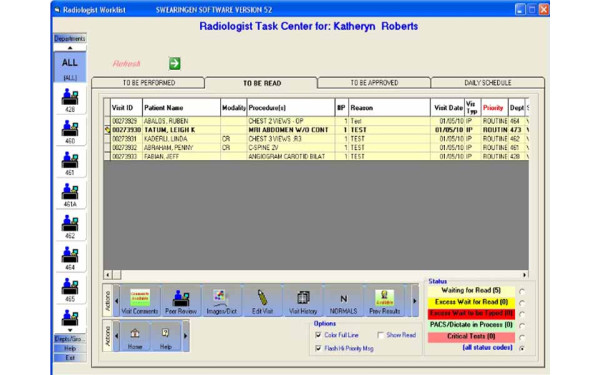Screen dimensions: 600x375
Task: Toggle Flash Hi Priority Msg checkbox
Action: click(x=318, y=349)
